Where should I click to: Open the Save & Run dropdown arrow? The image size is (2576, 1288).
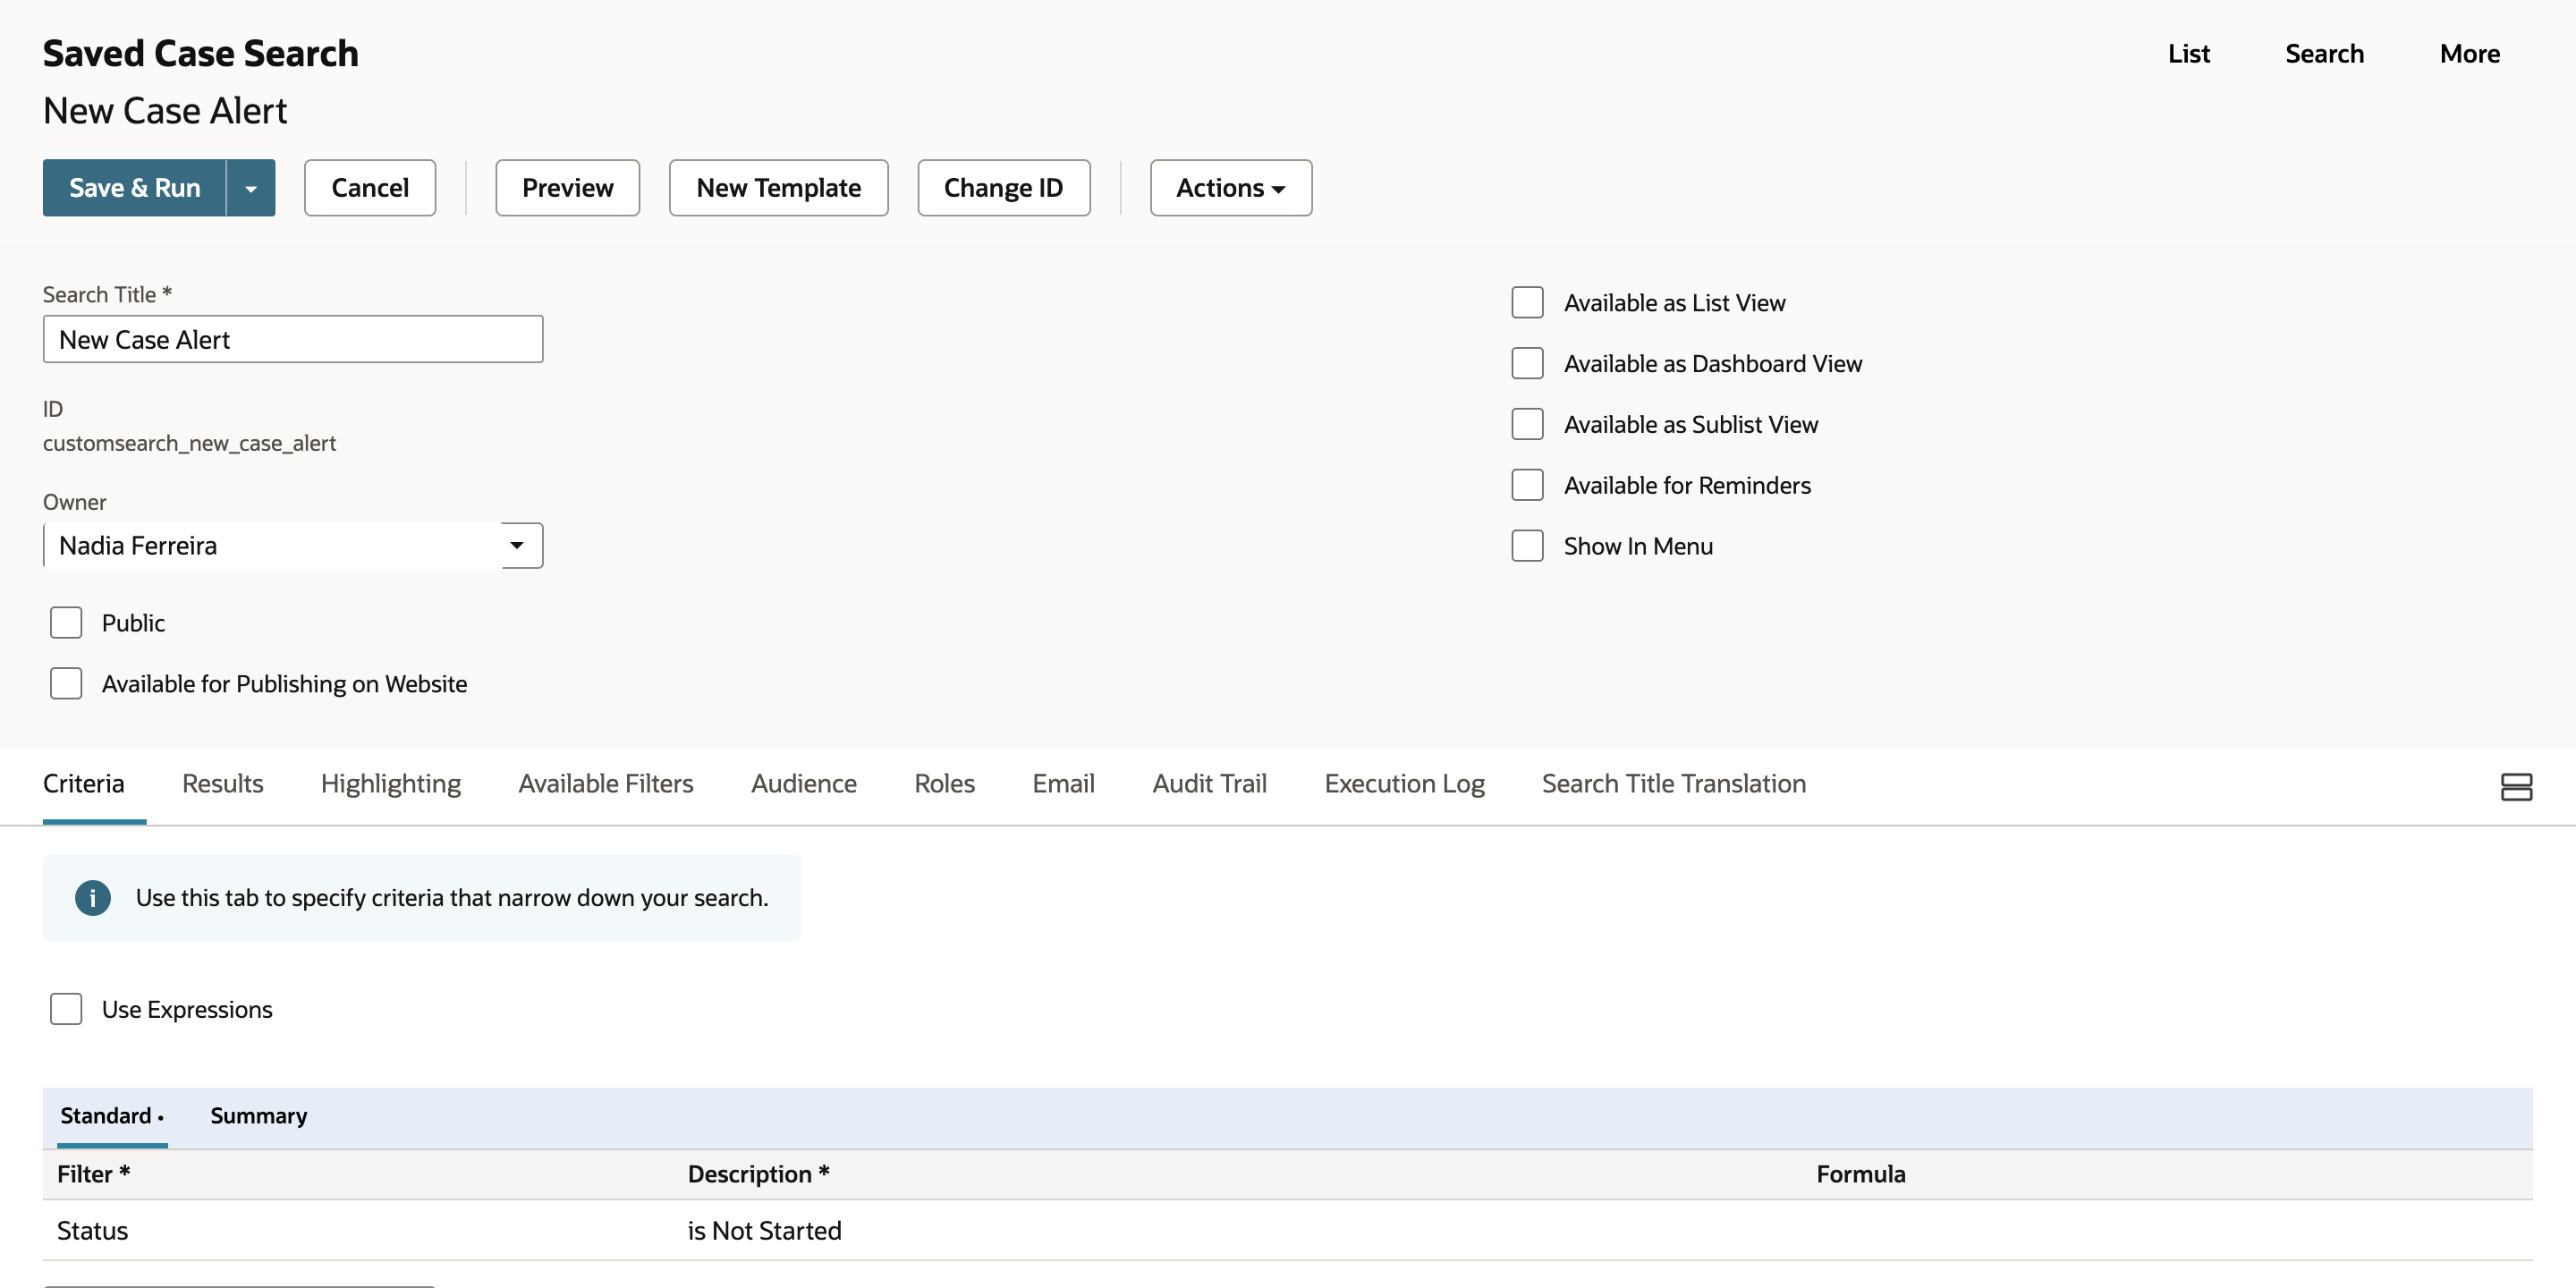click(x=251, y=188)
